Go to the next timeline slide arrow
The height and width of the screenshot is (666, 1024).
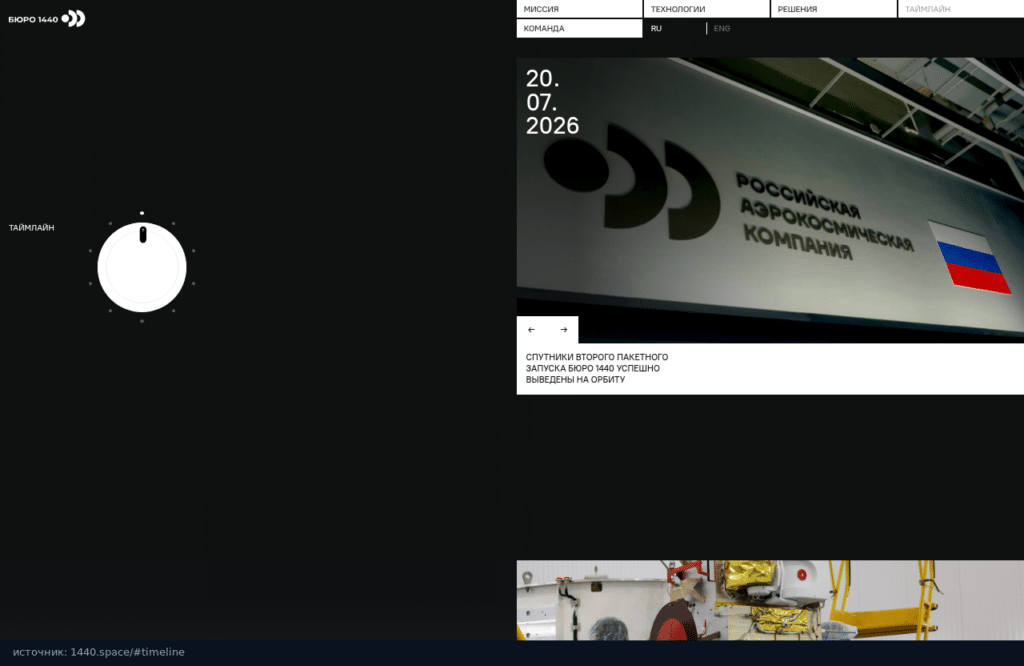pyautogui.click(x=564, y=330)
